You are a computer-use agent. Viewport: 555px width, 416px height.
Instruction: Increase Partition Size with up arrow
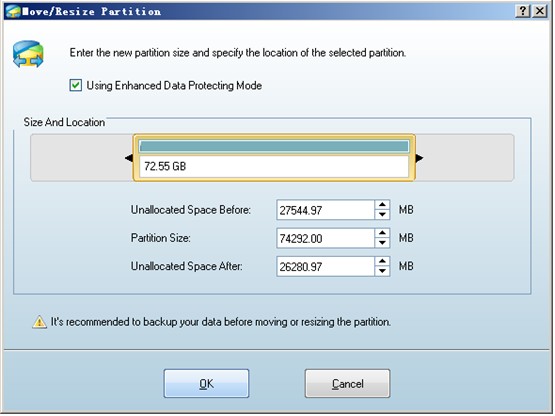tap(382, 233)
